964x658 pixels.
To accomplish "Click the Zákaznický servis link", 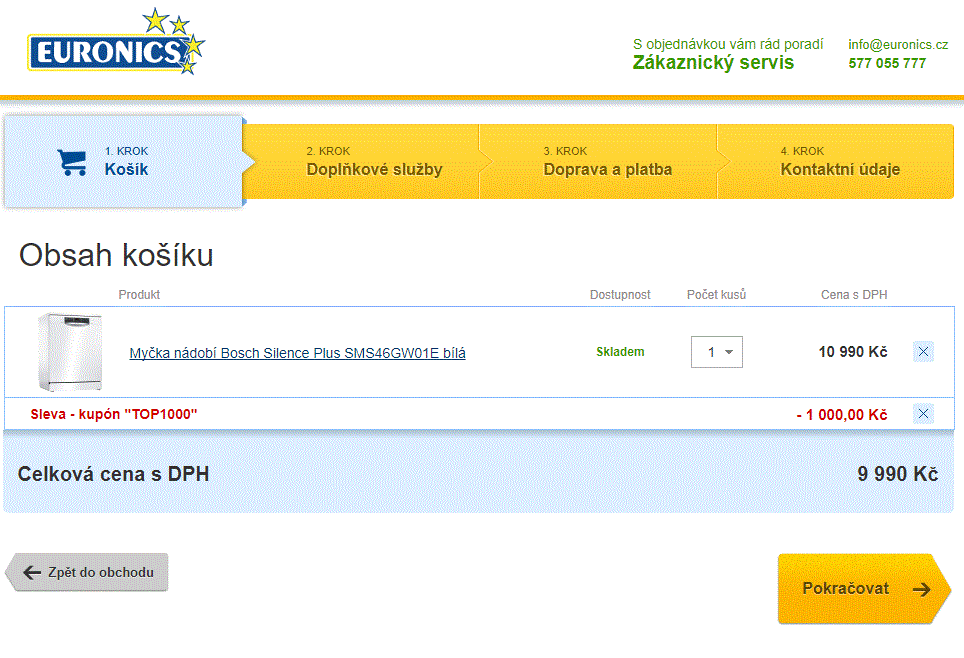I will tap(713, 63).
